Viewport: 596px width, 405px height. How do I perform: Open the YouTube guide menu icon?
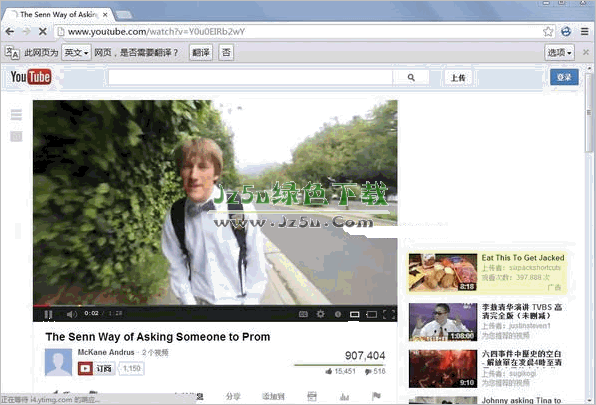click(16, 115)
